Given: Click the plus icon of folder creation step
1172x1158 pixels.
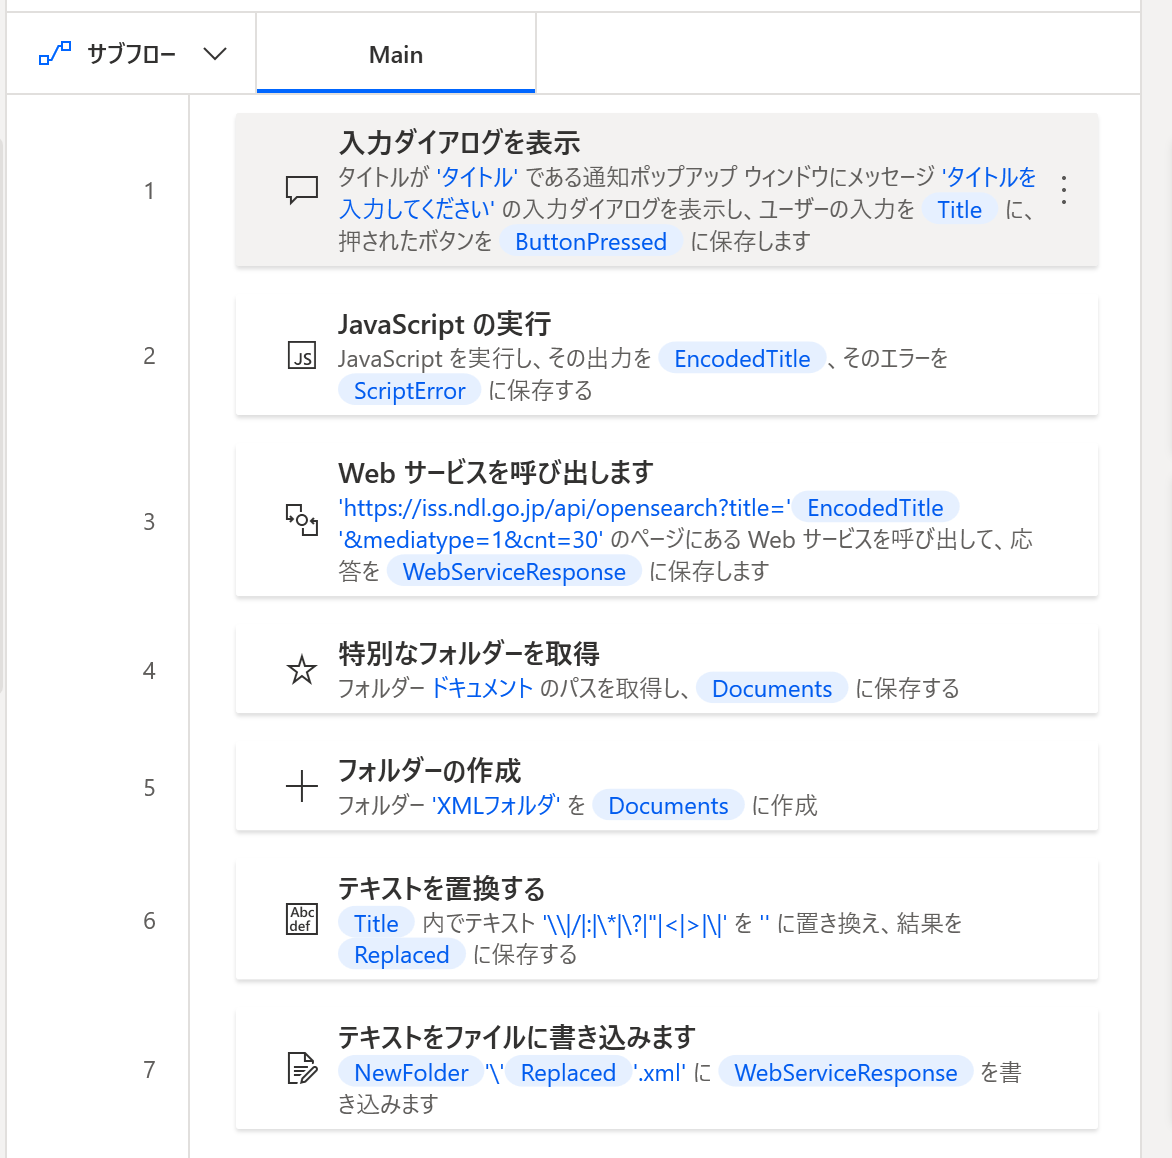Looking at the screenshot, I should (x=302, y=786).
